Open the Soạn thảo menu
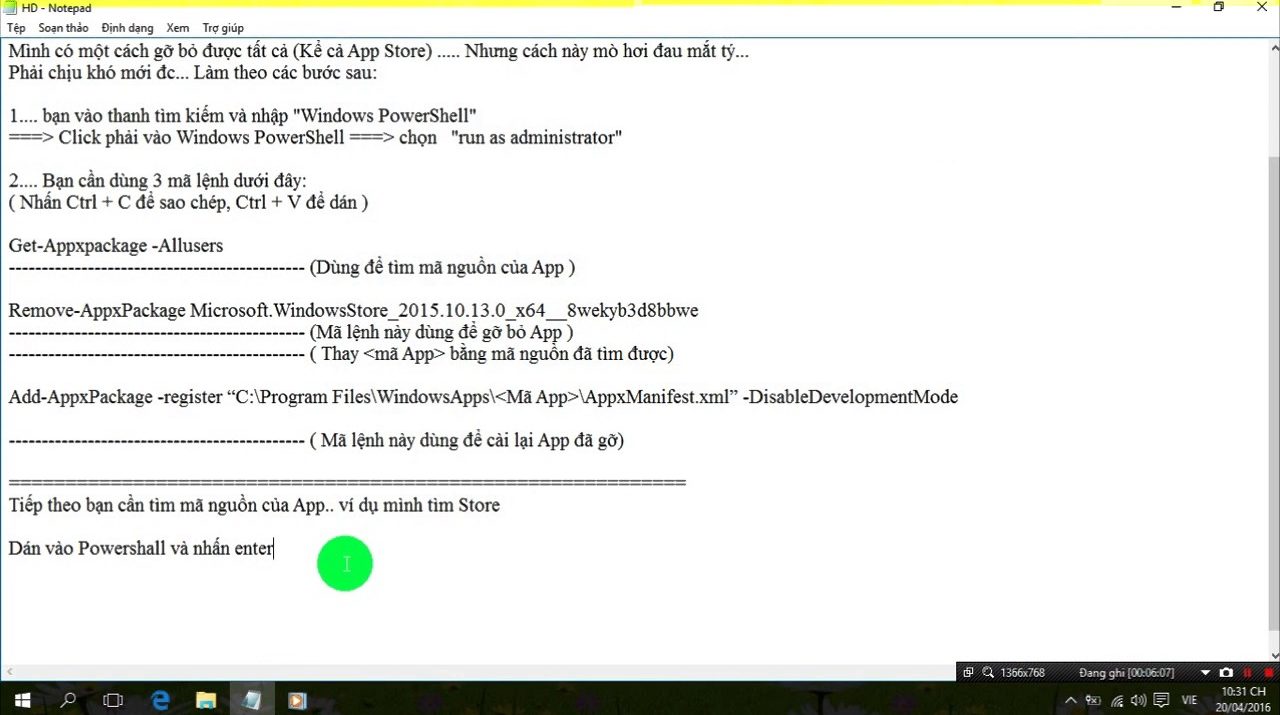Viewport: 1280px width, 715px height. [63, 28]
